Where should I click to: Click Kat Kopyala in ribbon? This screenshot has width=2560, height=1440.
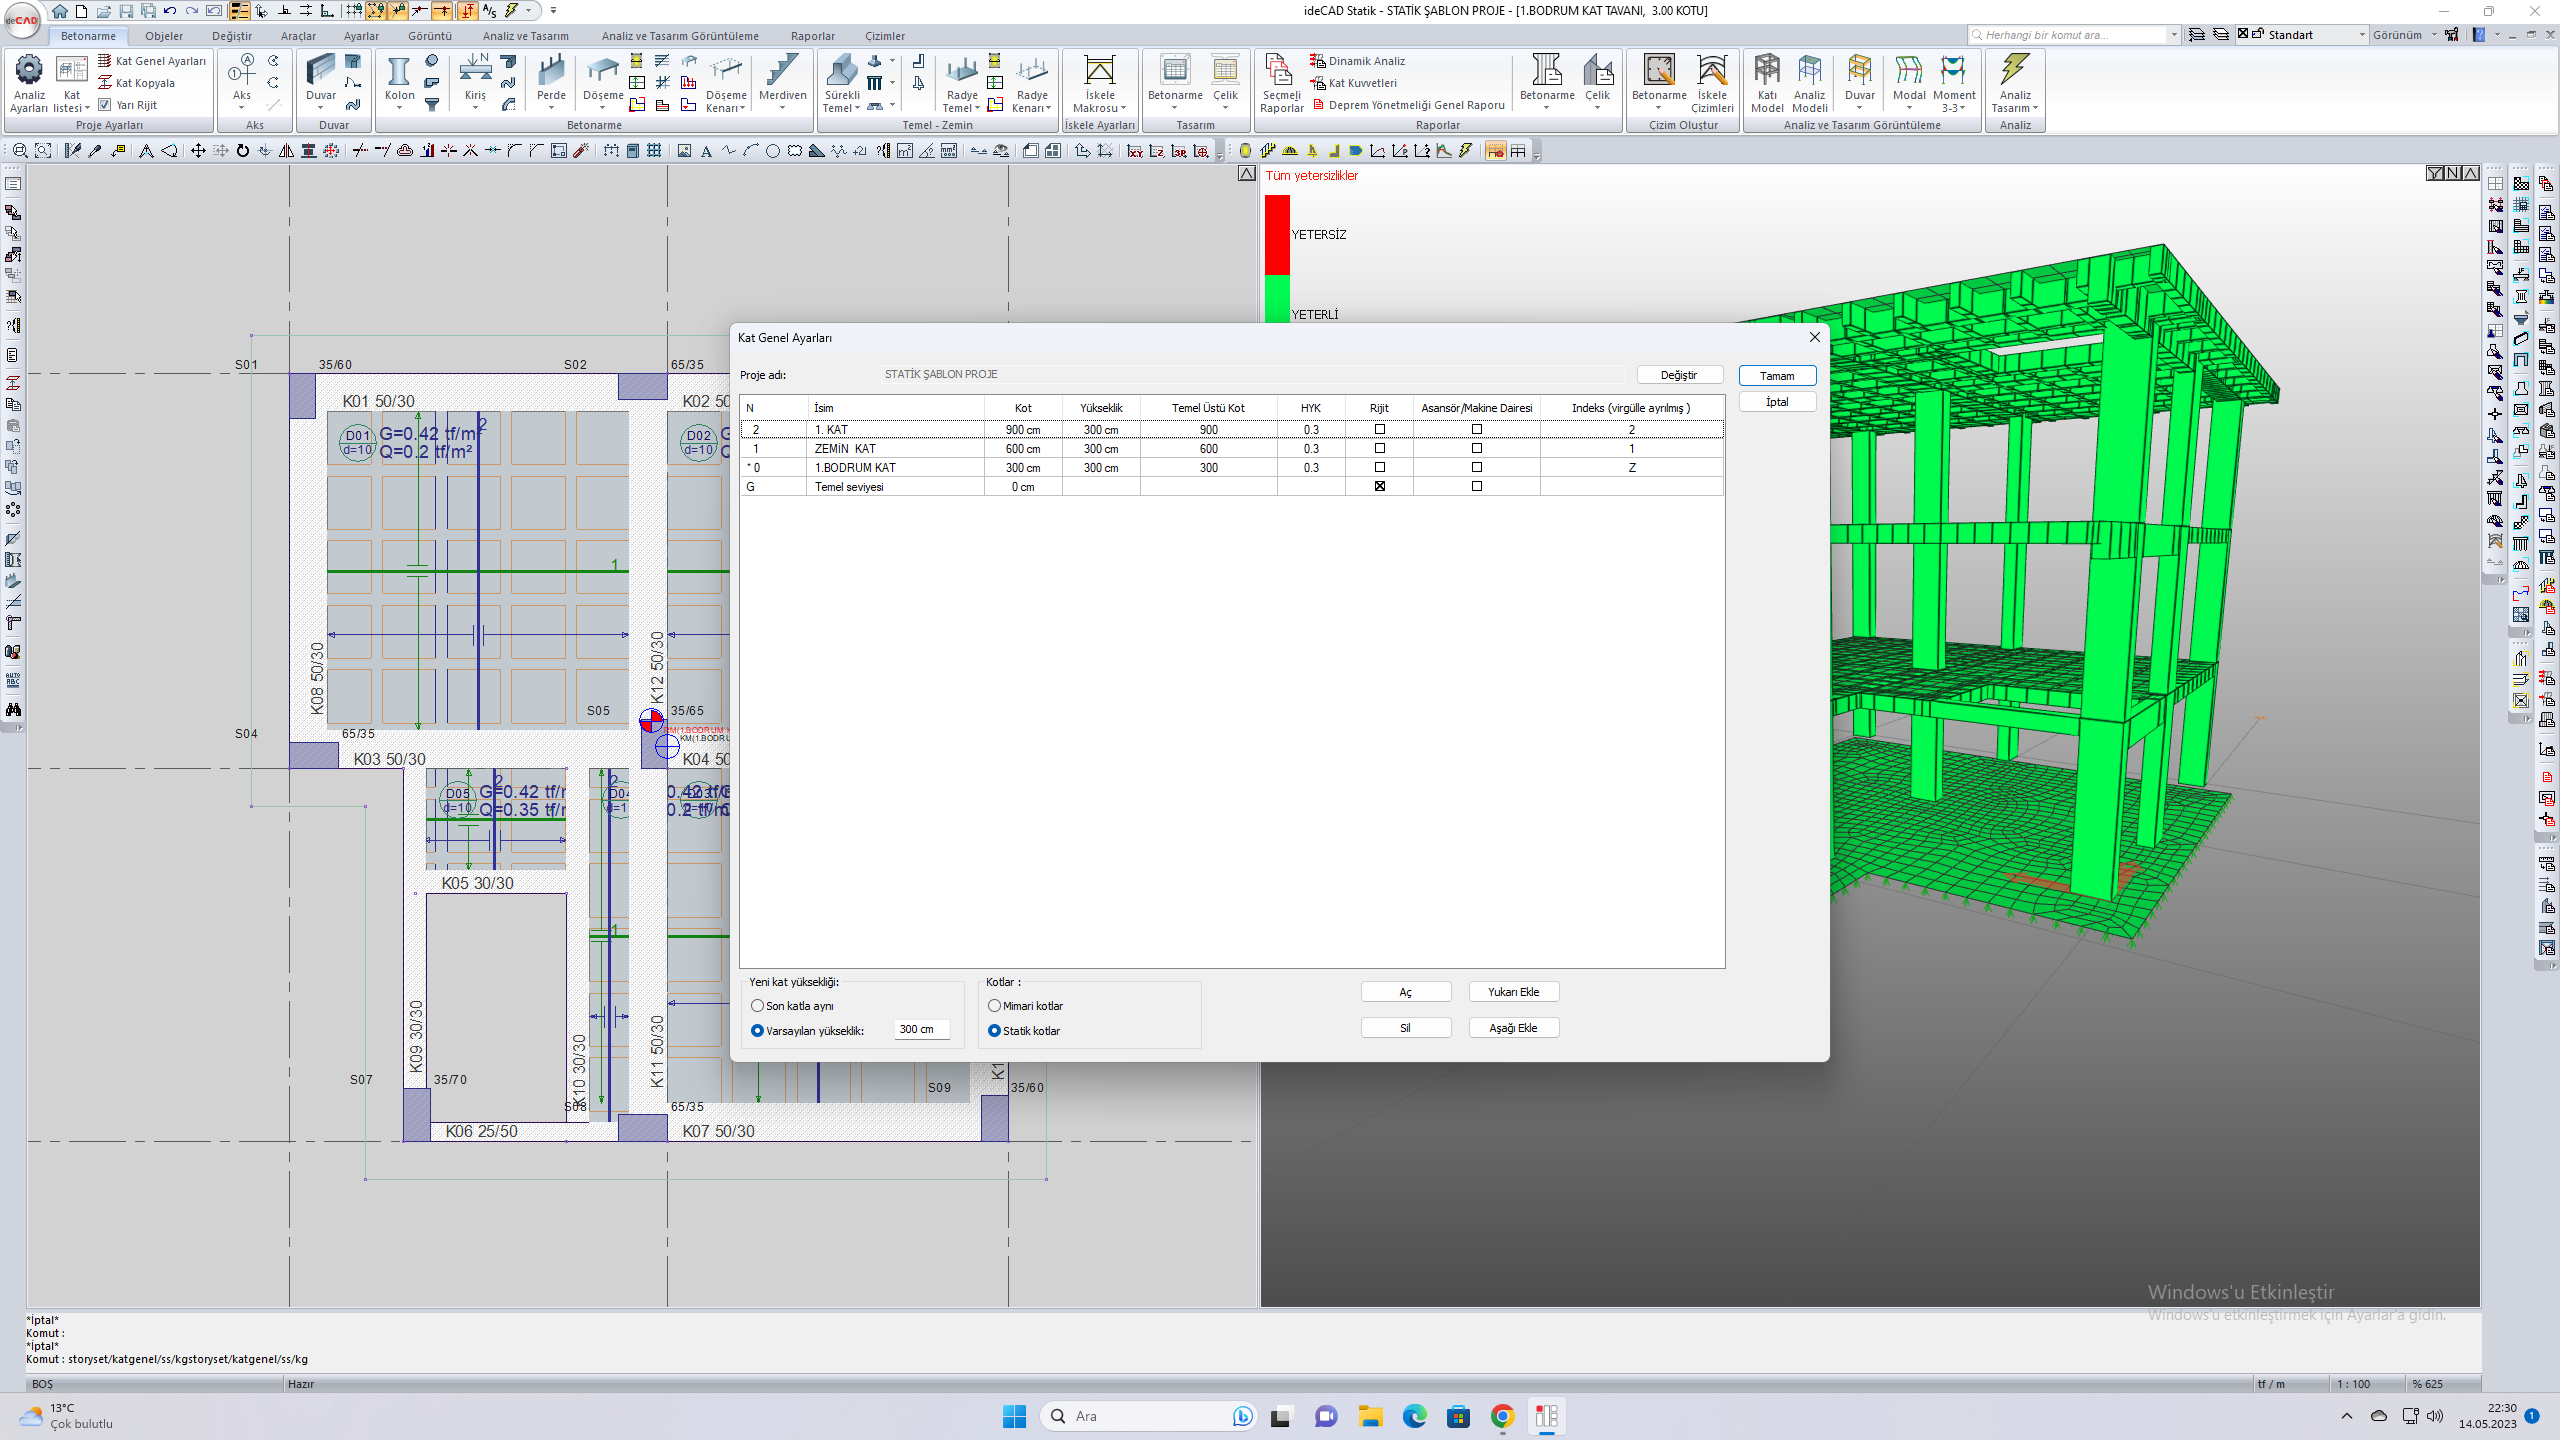(x=136, y=83)
